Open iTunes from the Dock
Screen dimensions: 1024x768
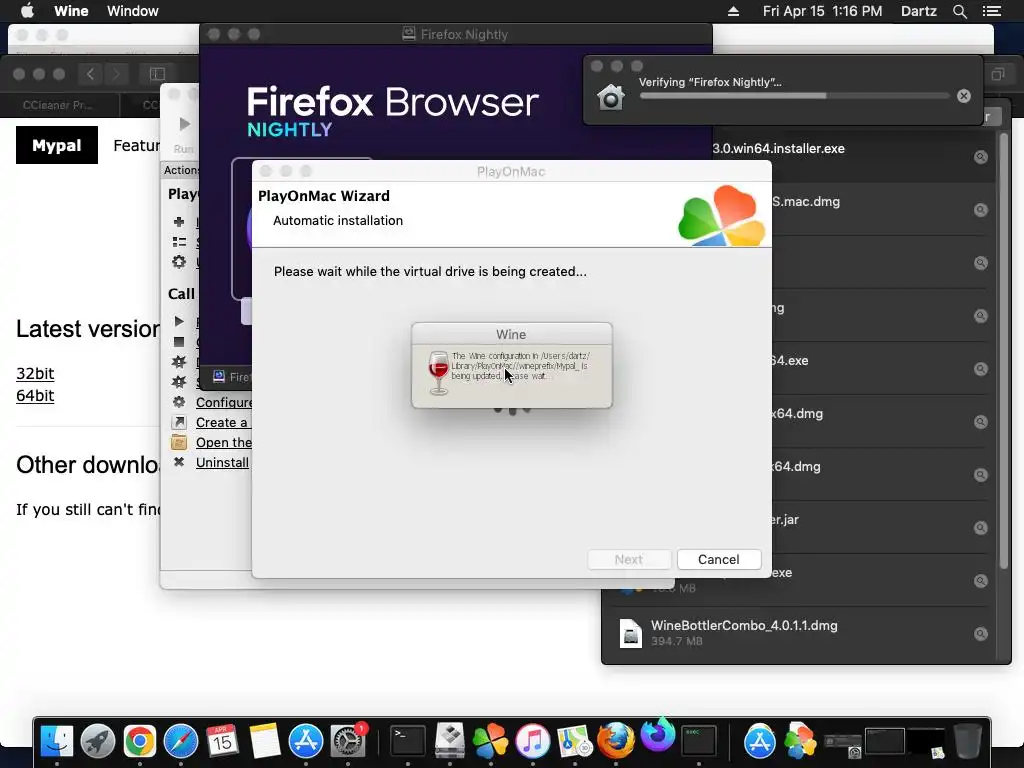point(533,741)
